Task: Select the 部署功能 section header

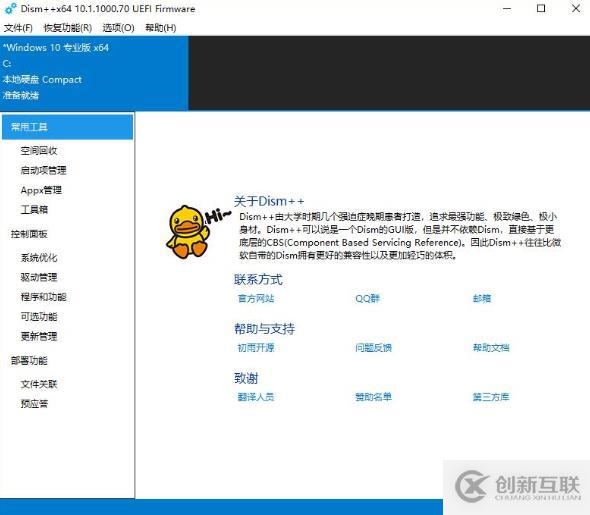Action: point(29,361)
